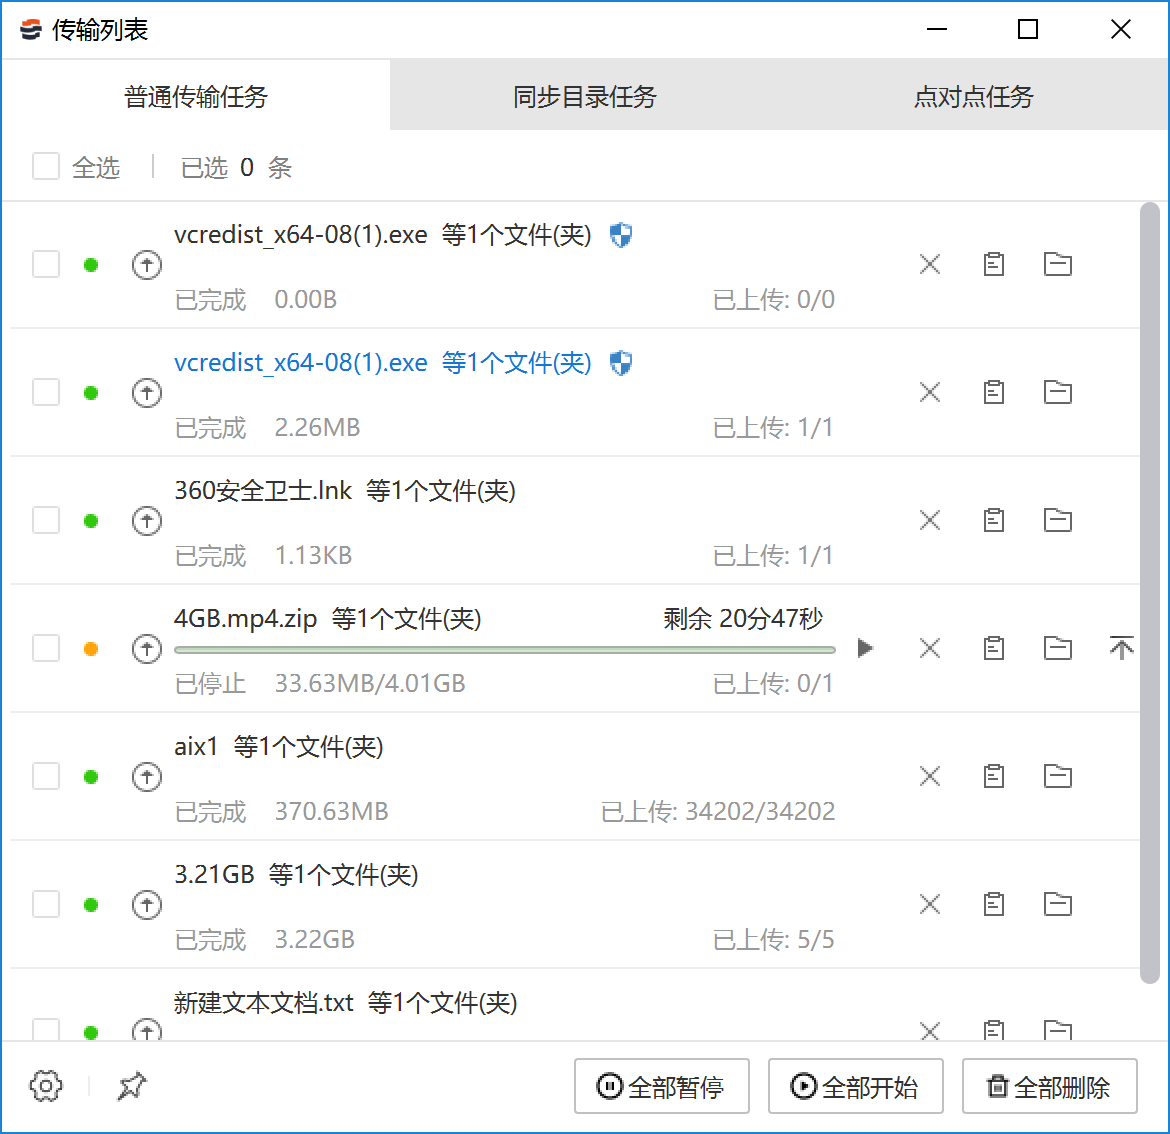
Task: Open transfer settings gear icon
Action: tap(46, 1086)
